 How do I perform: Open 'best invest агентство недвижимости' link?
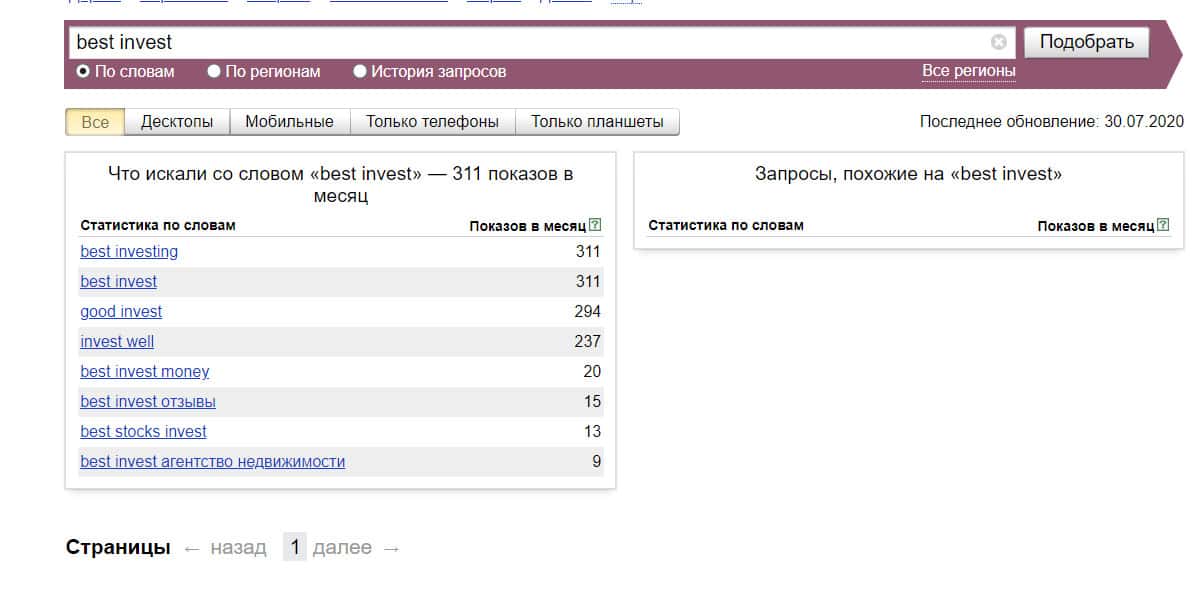click(x=212, y=461)
